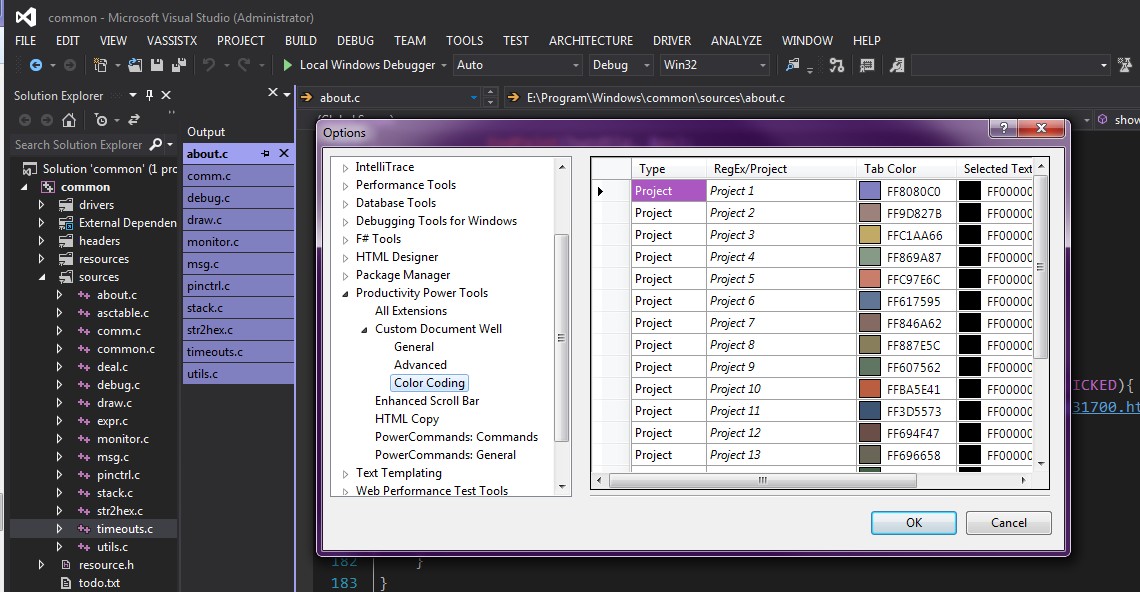Switch to the str2hex.c document tab
This screenshot has height=592, width=1140.
(238, 329)
